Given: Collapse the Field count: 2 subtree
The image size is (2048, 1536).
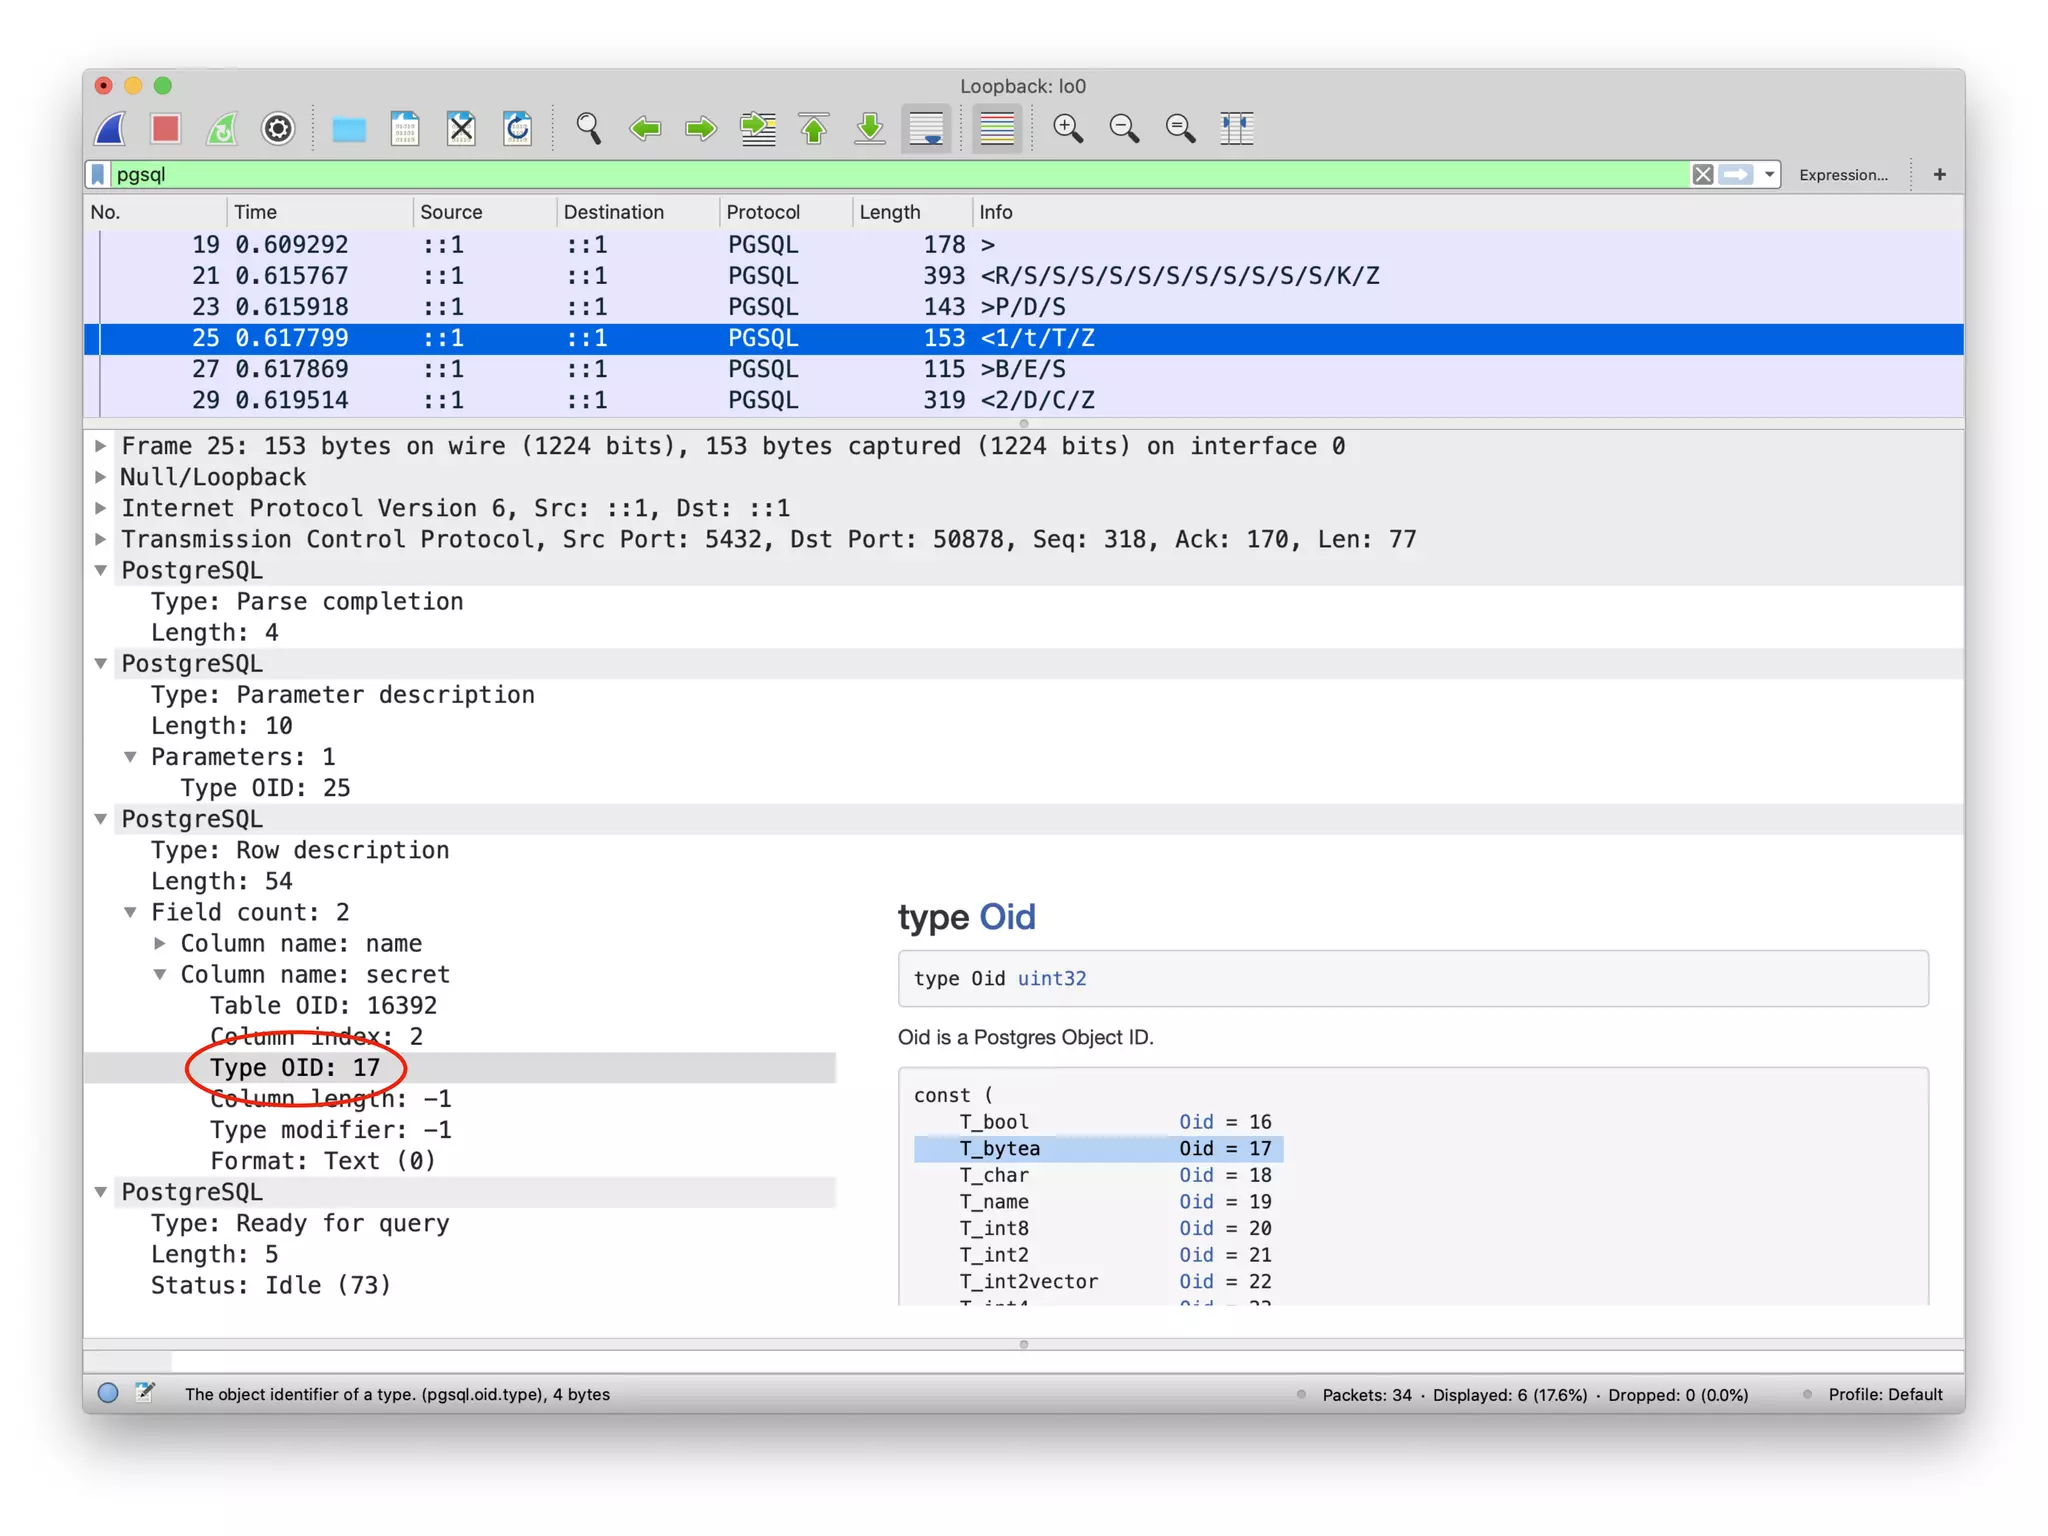Looking at the screenshot, I should [131, 912].
